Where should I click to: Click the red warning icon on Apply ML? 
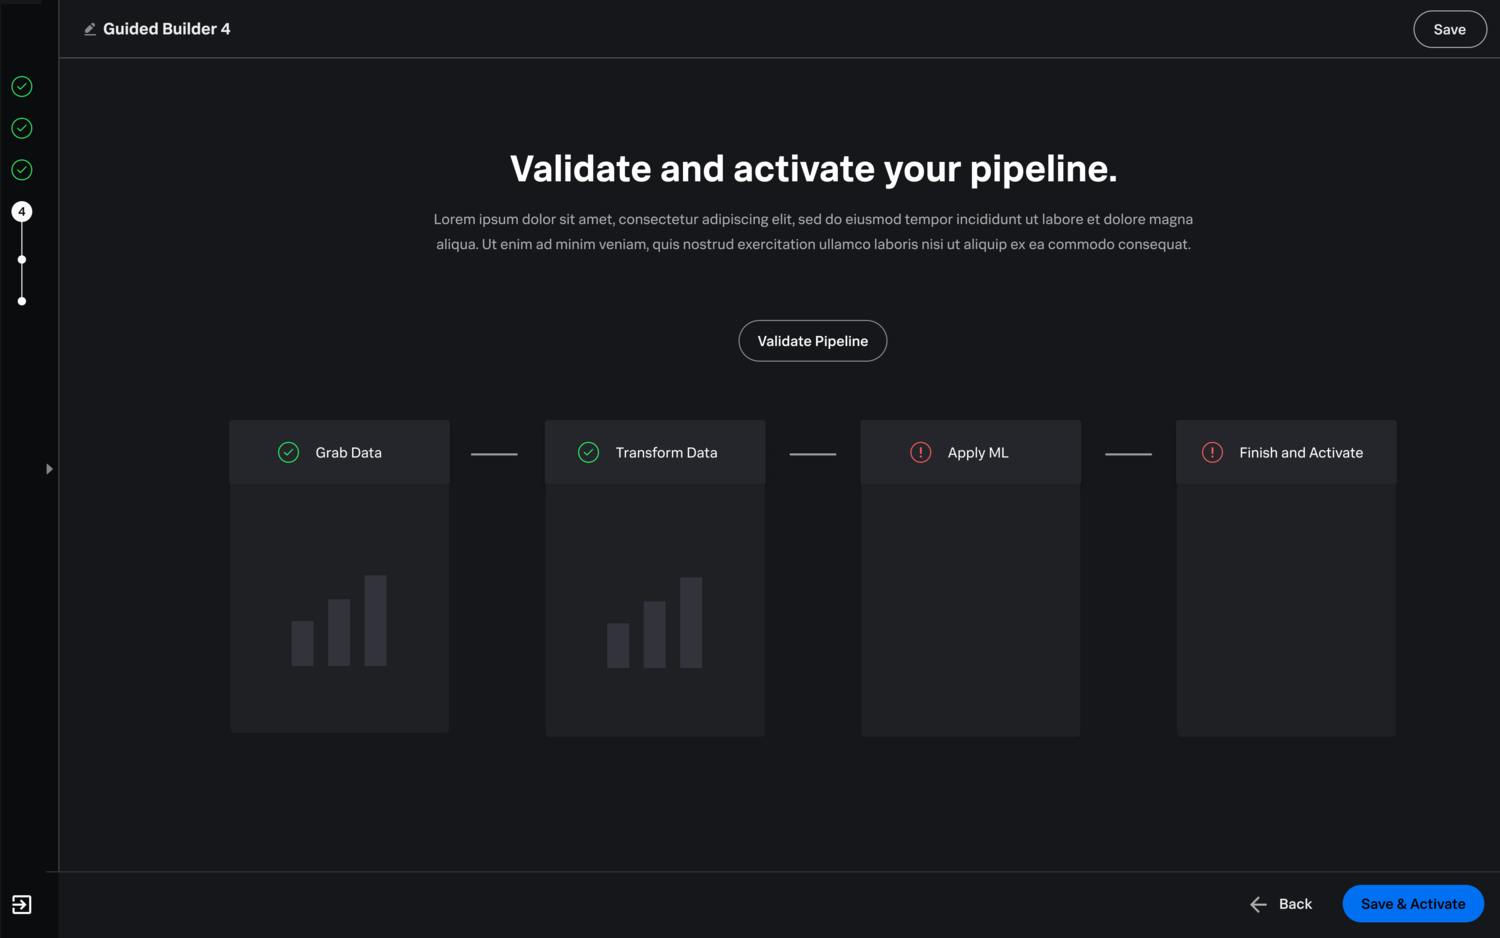tap(921, 453)
